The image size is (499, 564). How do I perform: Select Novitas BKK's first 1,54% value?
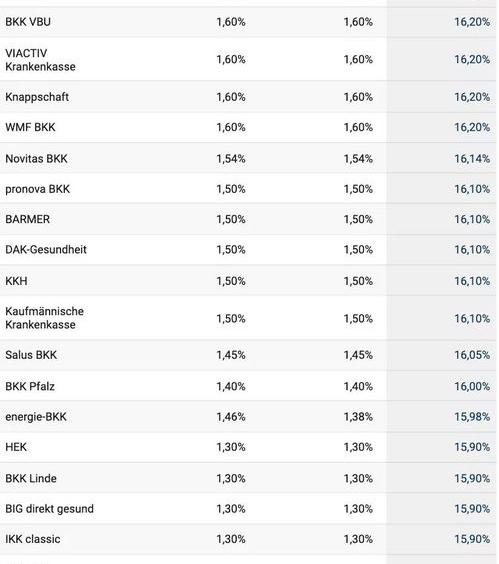point(231,159)
